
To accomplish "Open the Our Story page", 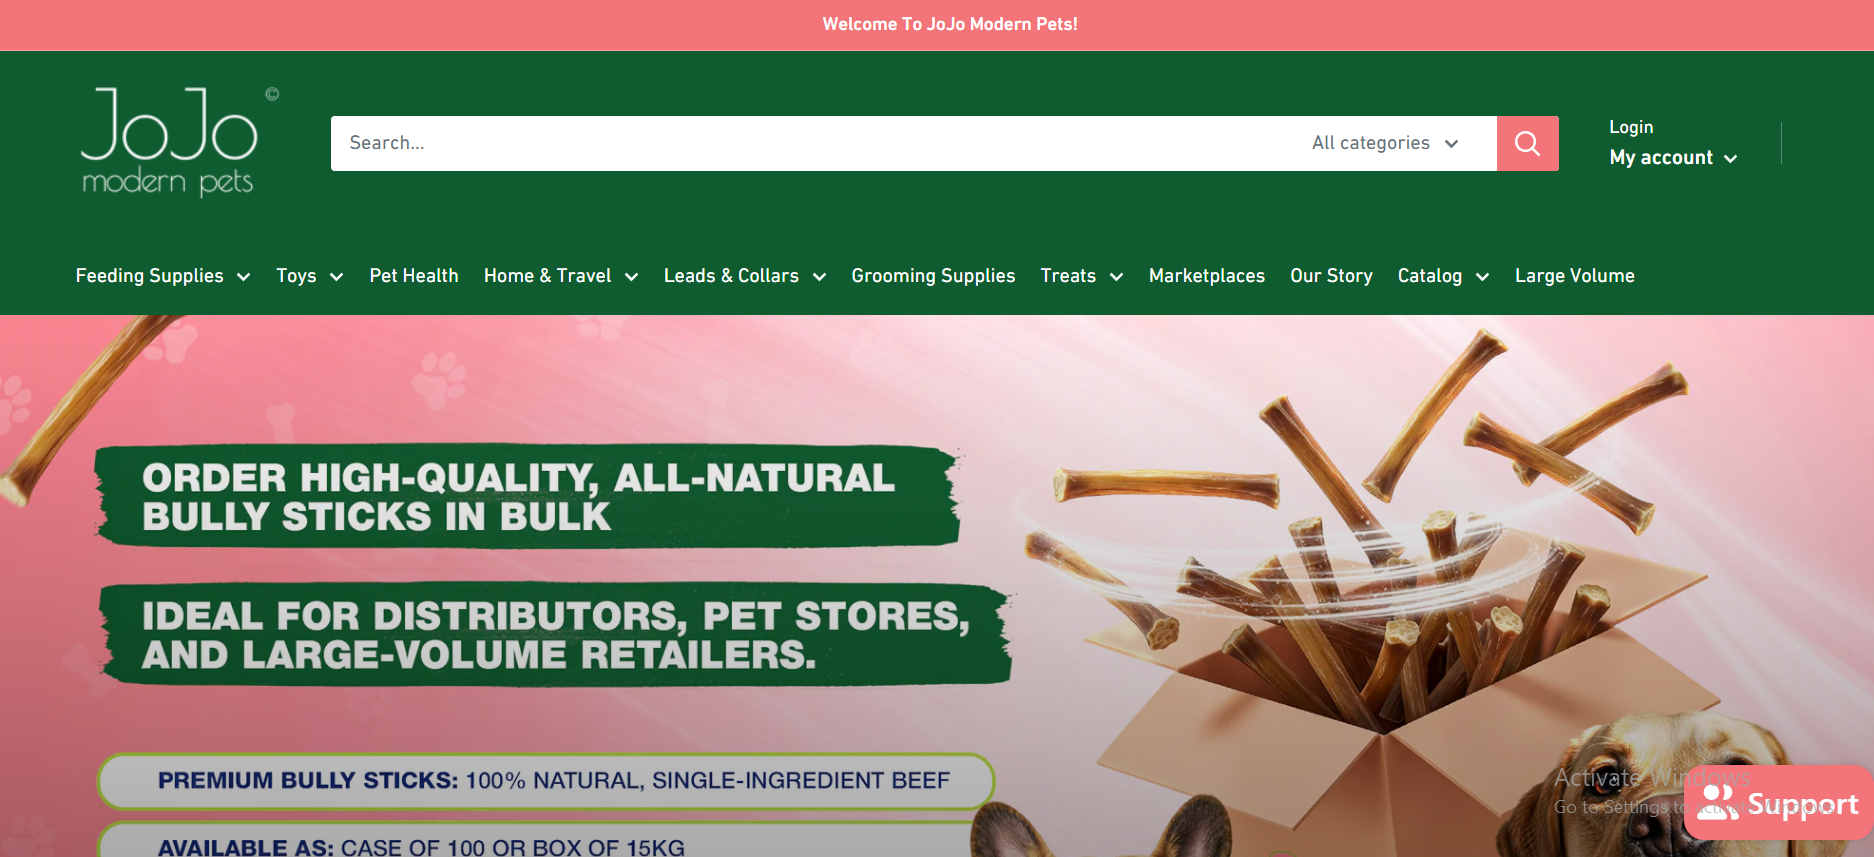I will tap(1331, 276).
